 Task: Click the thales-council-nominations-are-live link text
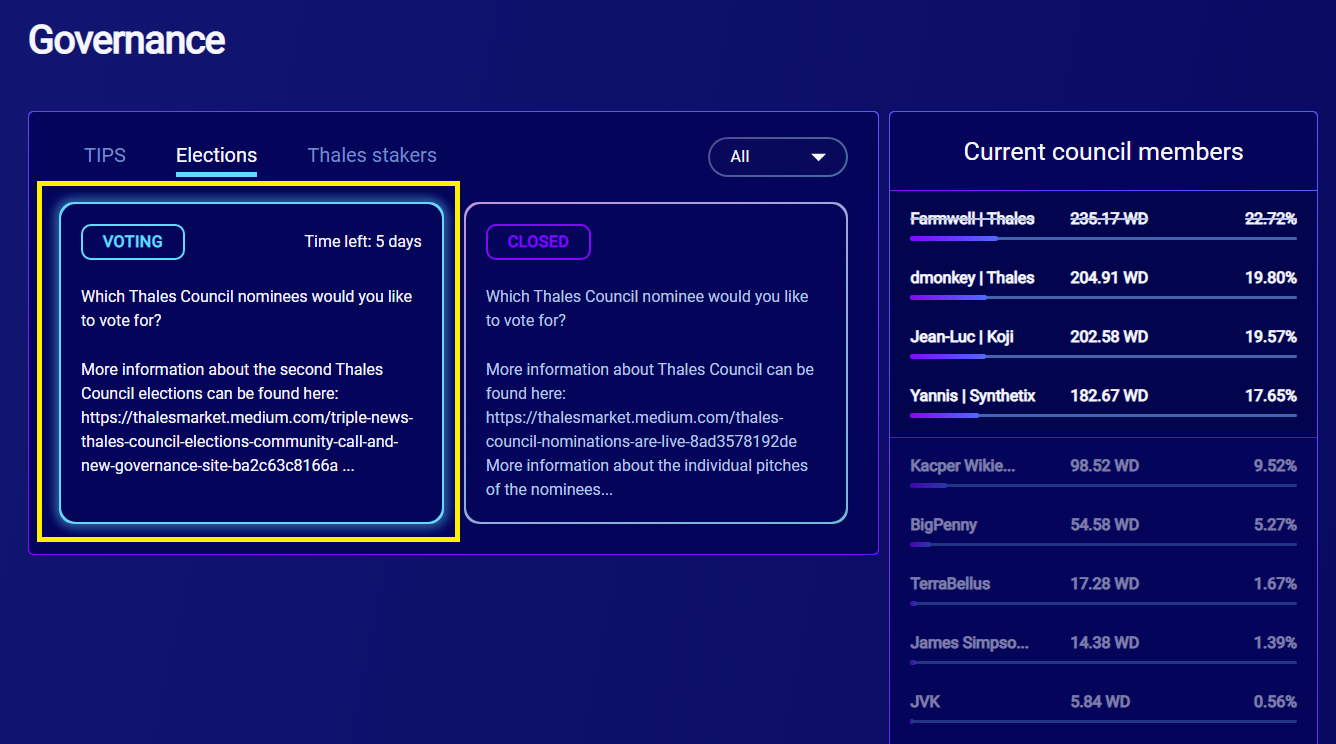pyautogui.click(x=641, y=429)
